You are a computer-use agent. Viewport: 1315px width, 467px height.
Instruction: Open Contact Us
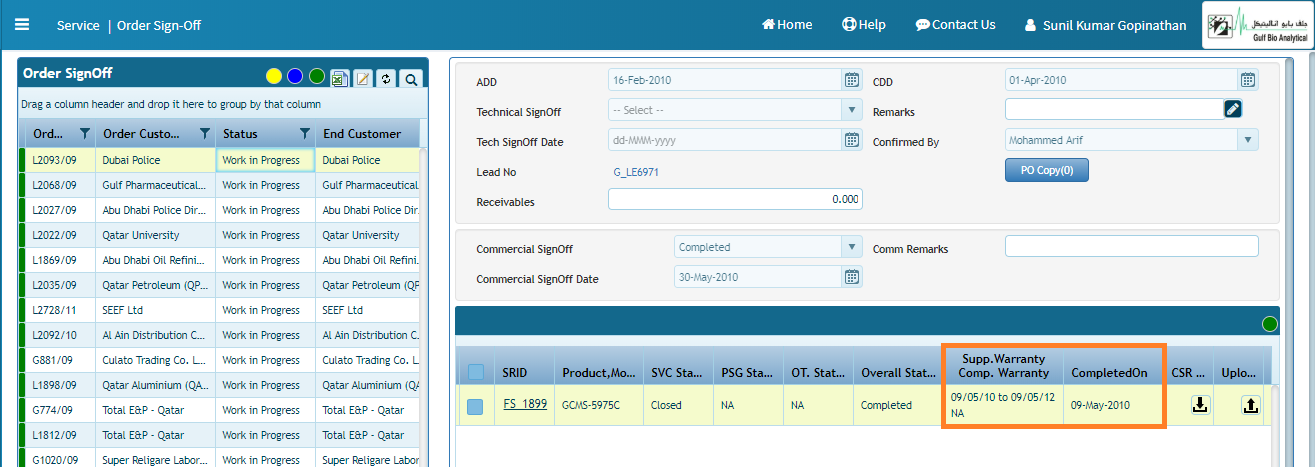tap(956, 25)
